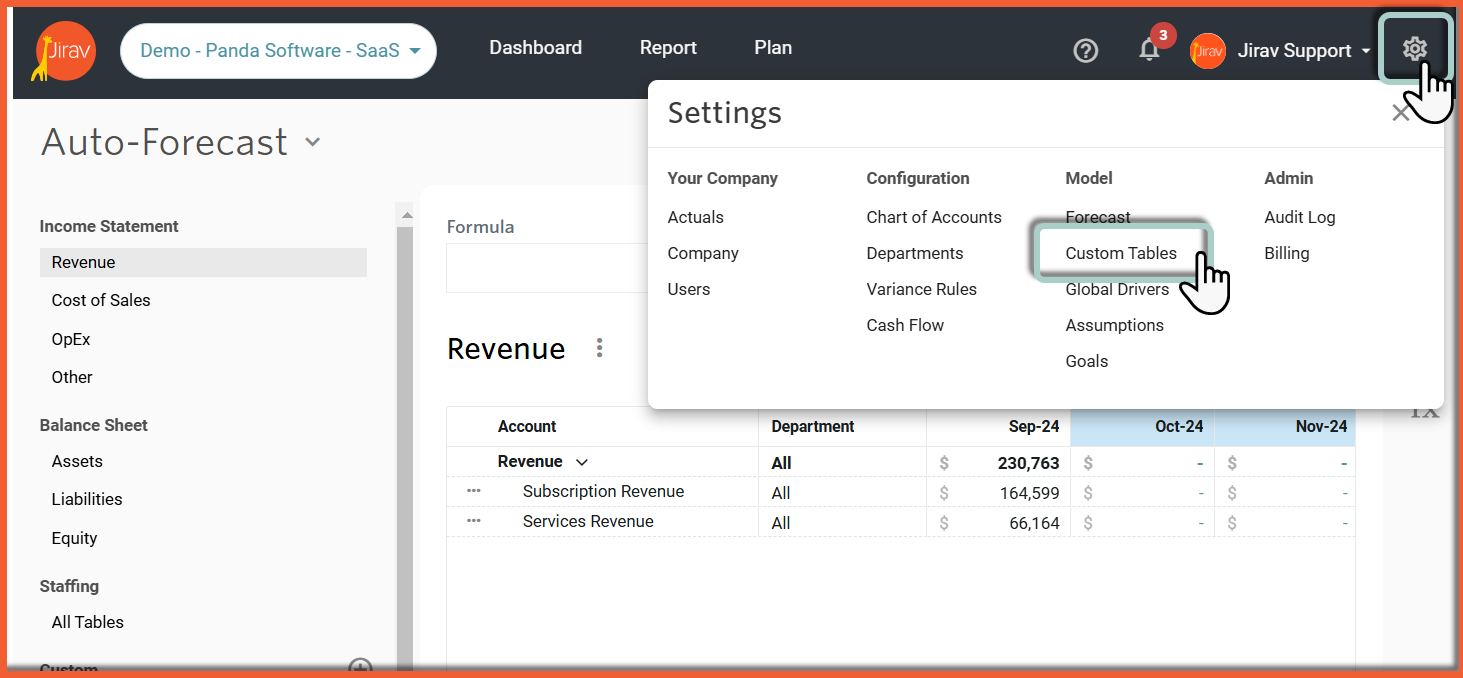Close the Settings panel

[1400, 113]
